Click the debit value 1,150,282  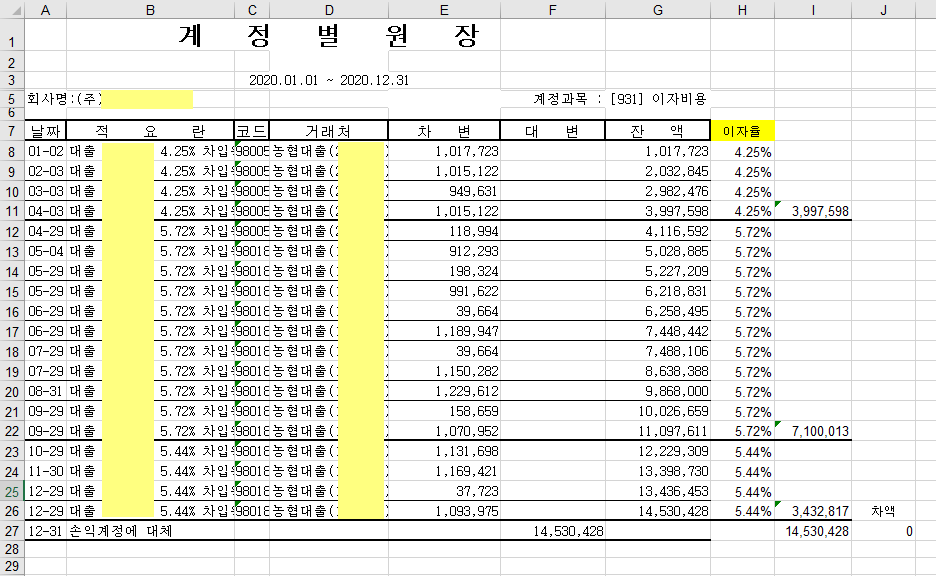[x=444, y=371]
